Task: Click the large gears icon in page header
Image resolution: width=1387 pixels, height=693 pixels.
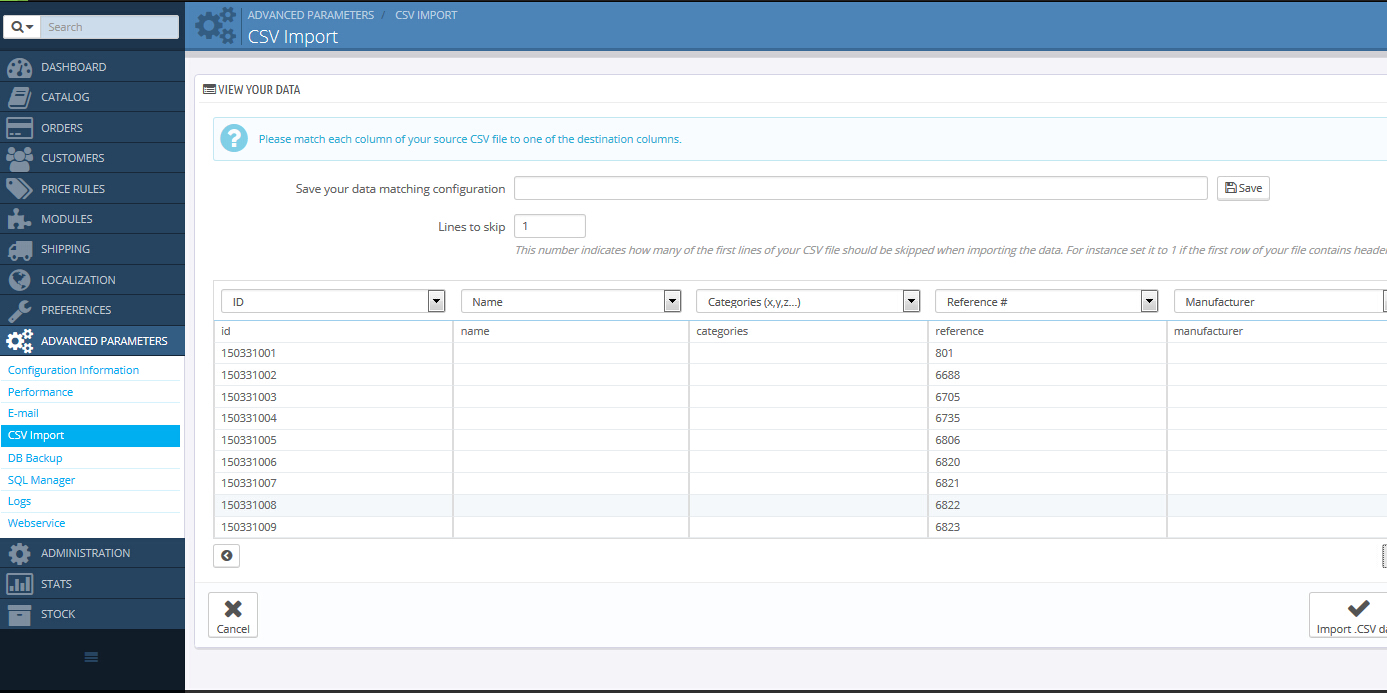Action: click(x=217, y=26)
